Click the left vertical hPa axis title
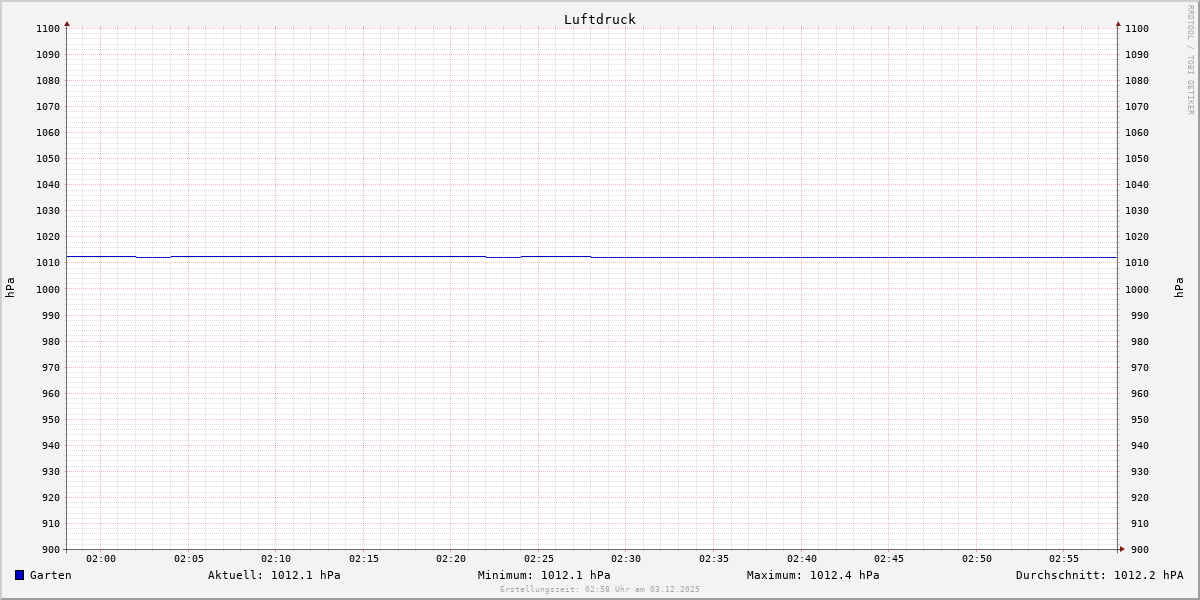Image resolution: width=1200 pixels, height=600 pixels. (10, 288)
